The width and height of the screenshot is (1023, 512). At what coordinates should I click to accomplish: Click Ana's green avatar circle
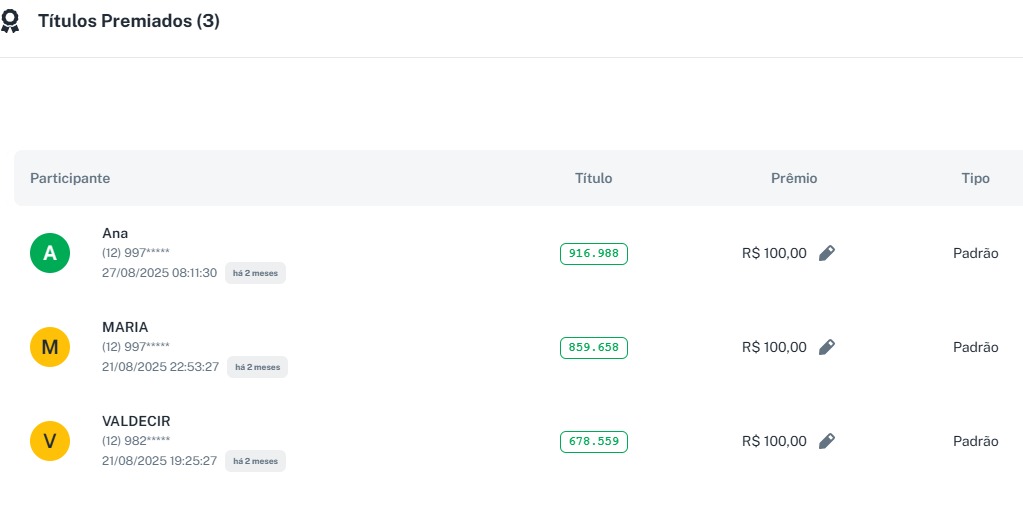tap(50, 254)
